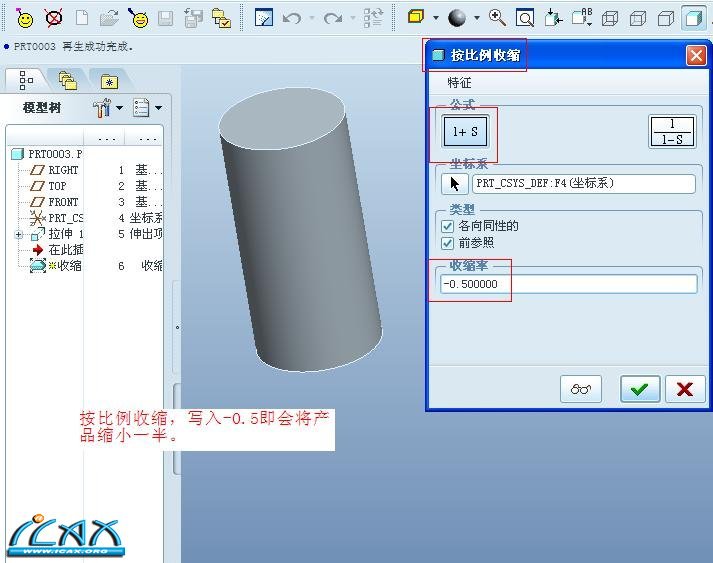This screenshot has height=563, width=713.
Task: Switch to the folder browser tab
Action: (x=68, y=80)
